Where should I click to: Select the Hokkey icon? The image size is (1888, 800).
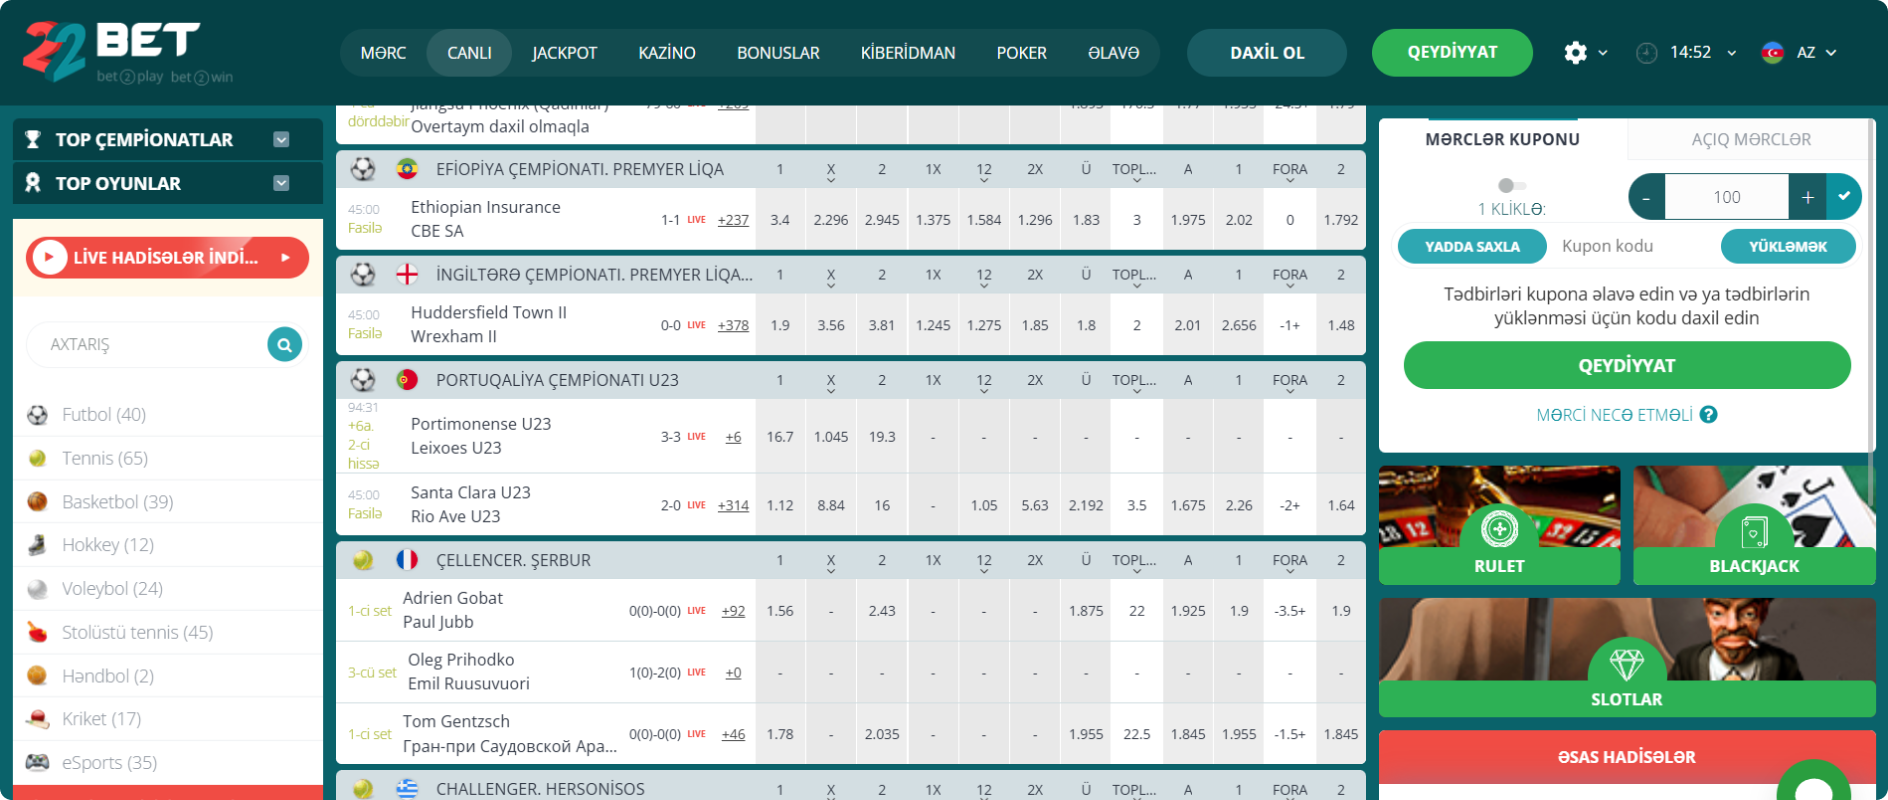pos(37,545)
